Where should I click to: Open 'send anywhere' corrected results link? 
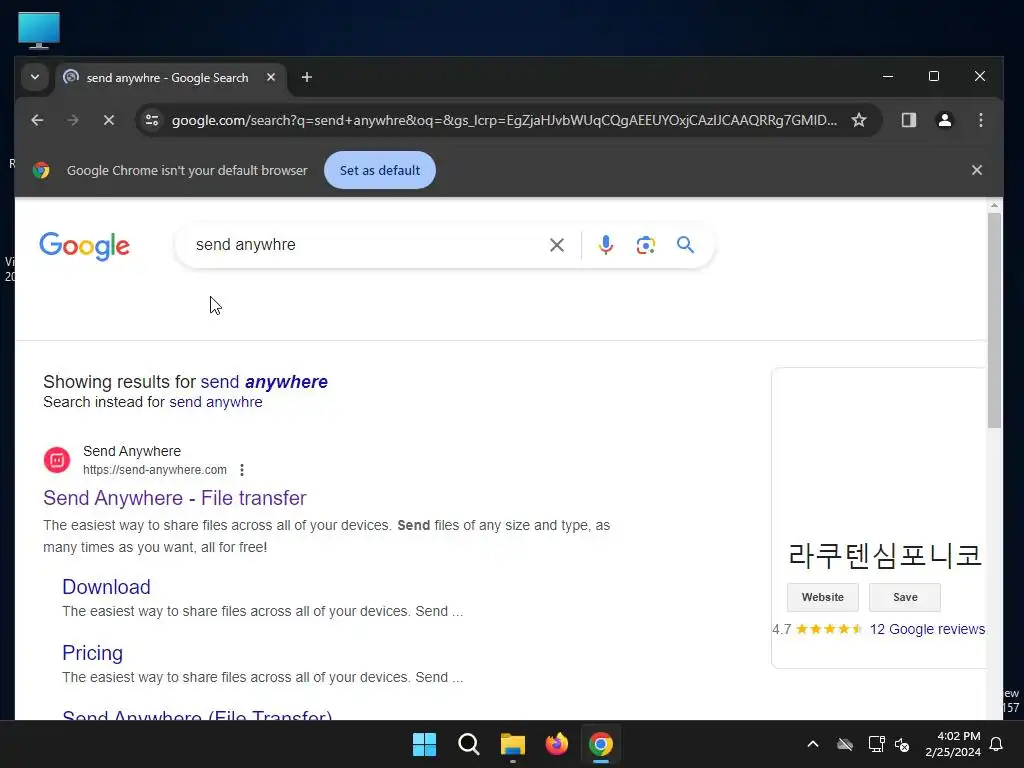pyautogui.click(x=264, y=382)
